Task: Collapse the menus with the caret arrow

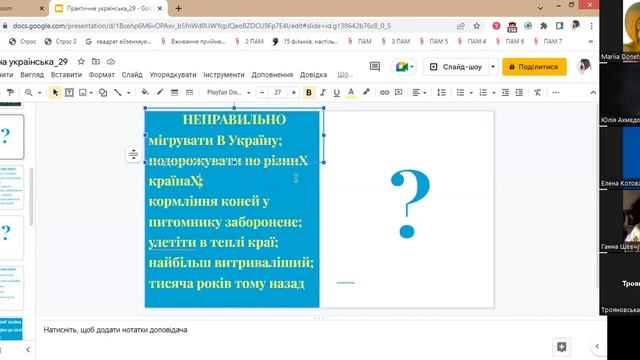Action: (593, 93)
